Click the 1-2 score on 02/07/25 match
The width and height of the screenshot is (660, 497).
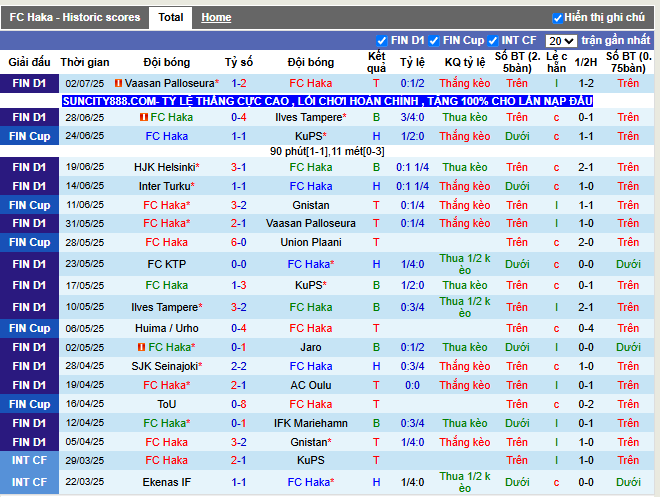coord(239,83)
